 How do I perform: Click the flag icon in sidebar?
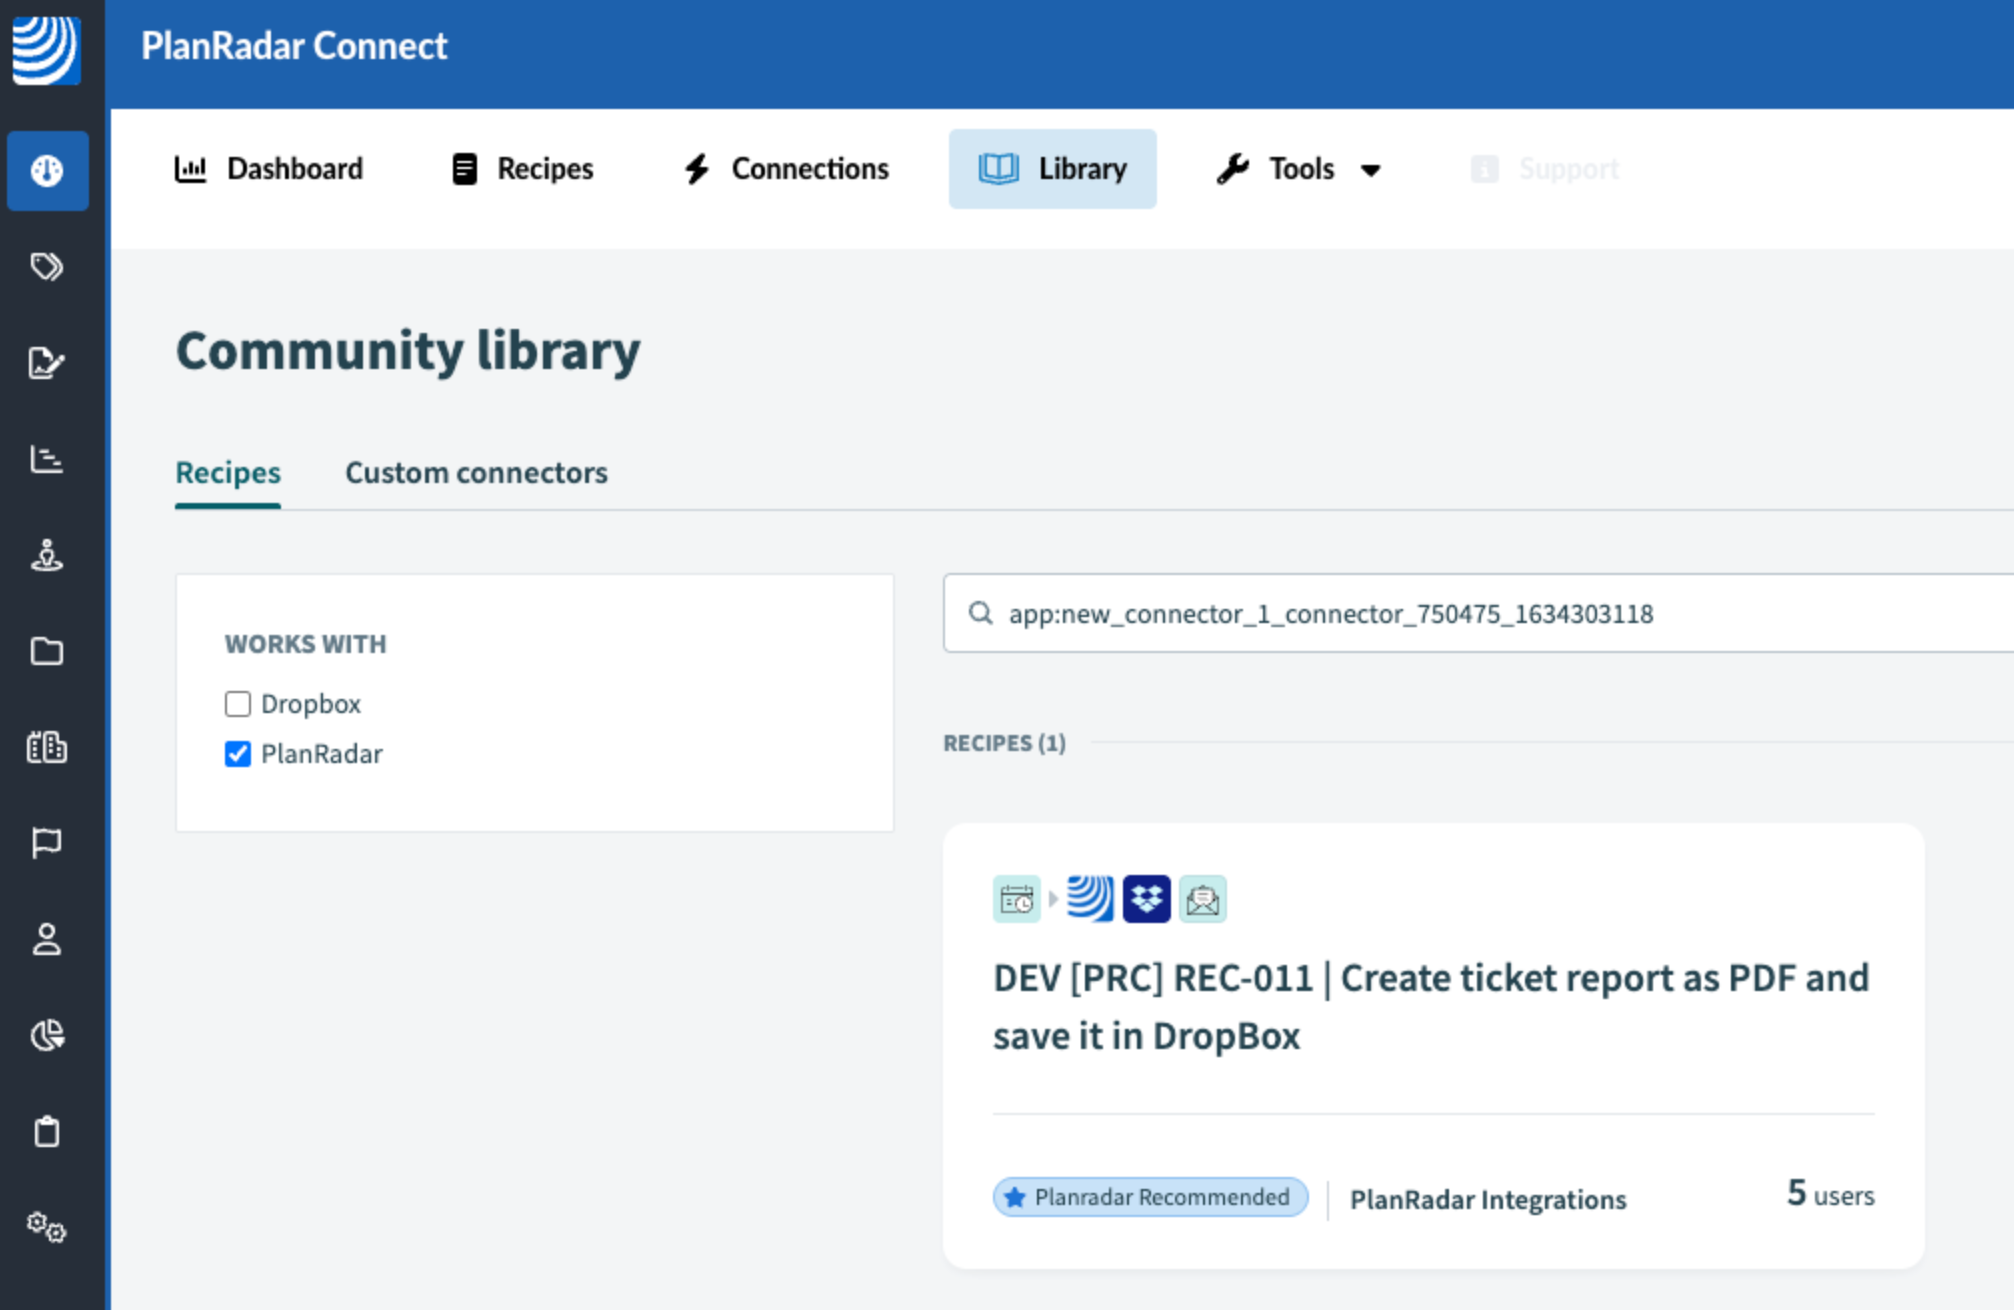[x=47, y=843]
